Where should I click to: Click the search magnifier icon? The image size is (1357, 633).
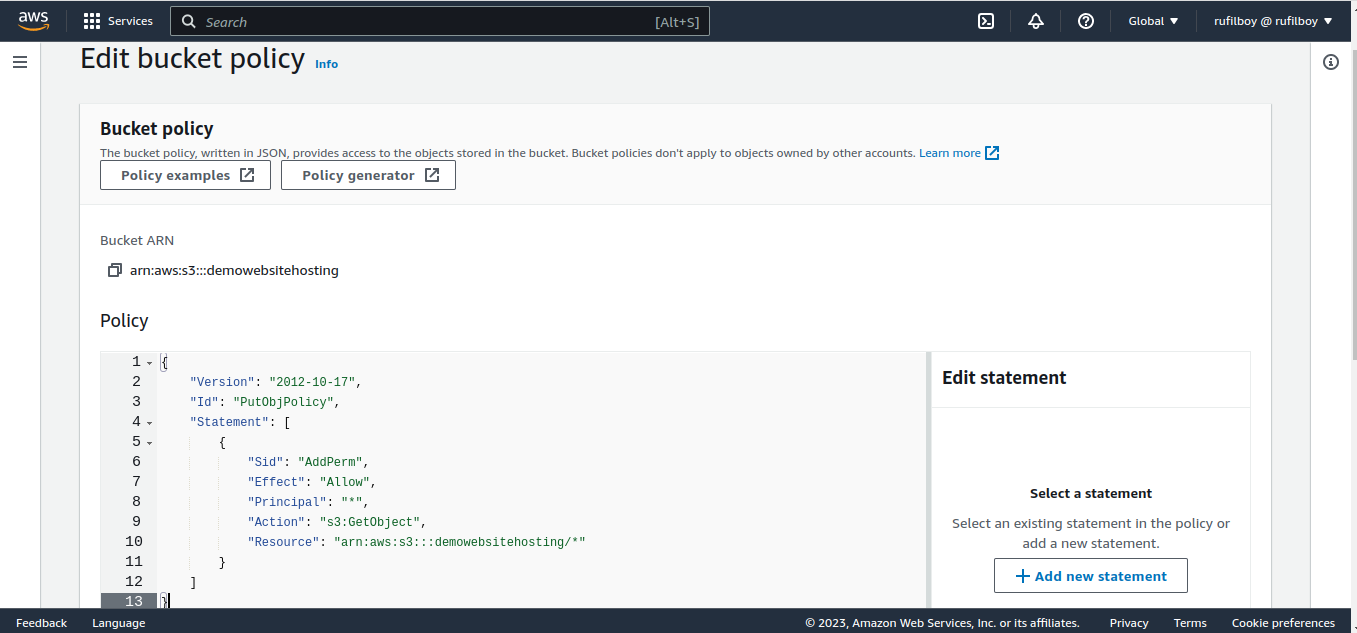coord(189,21)
